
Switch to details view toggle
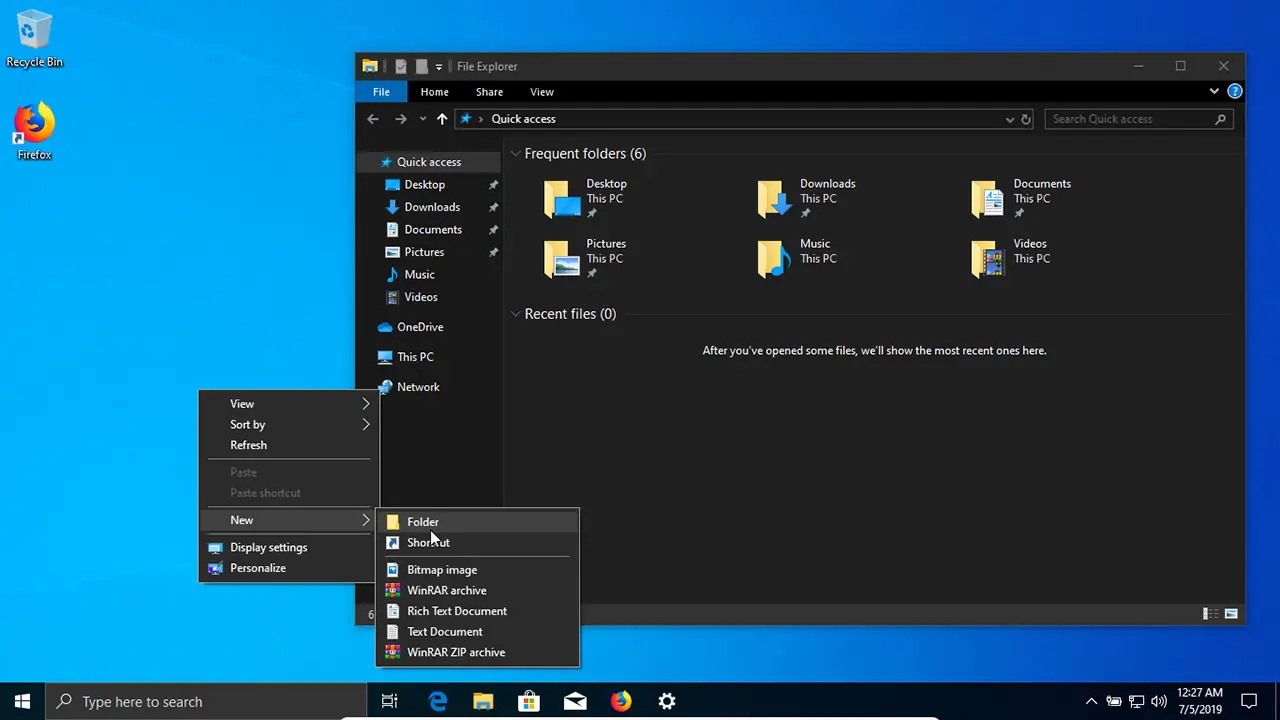coord(1210,614)
